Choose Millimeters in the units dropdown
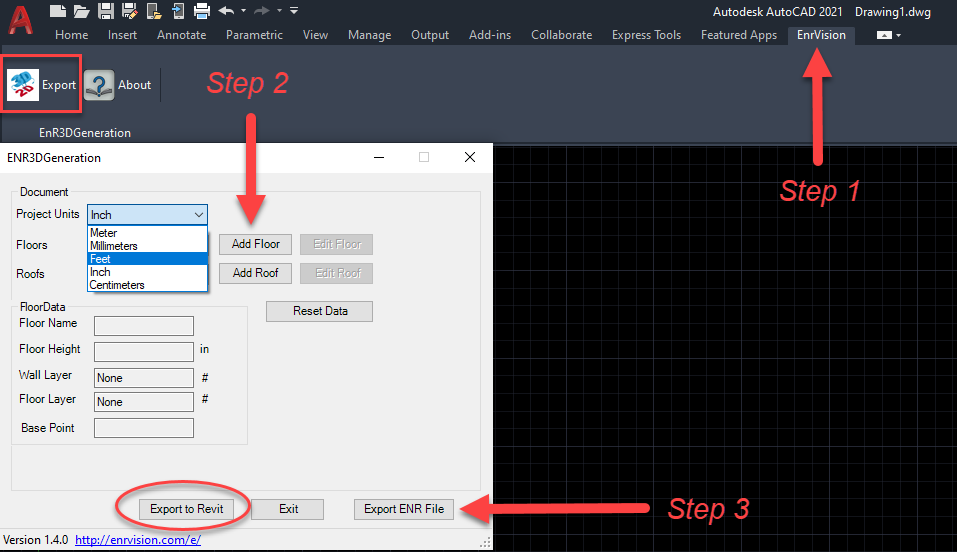 [x=147, y=246]
